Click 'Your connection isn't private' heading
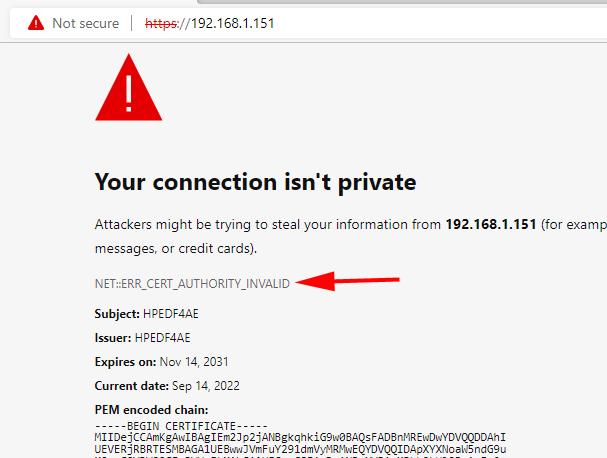607x458 pixels. 255,182
